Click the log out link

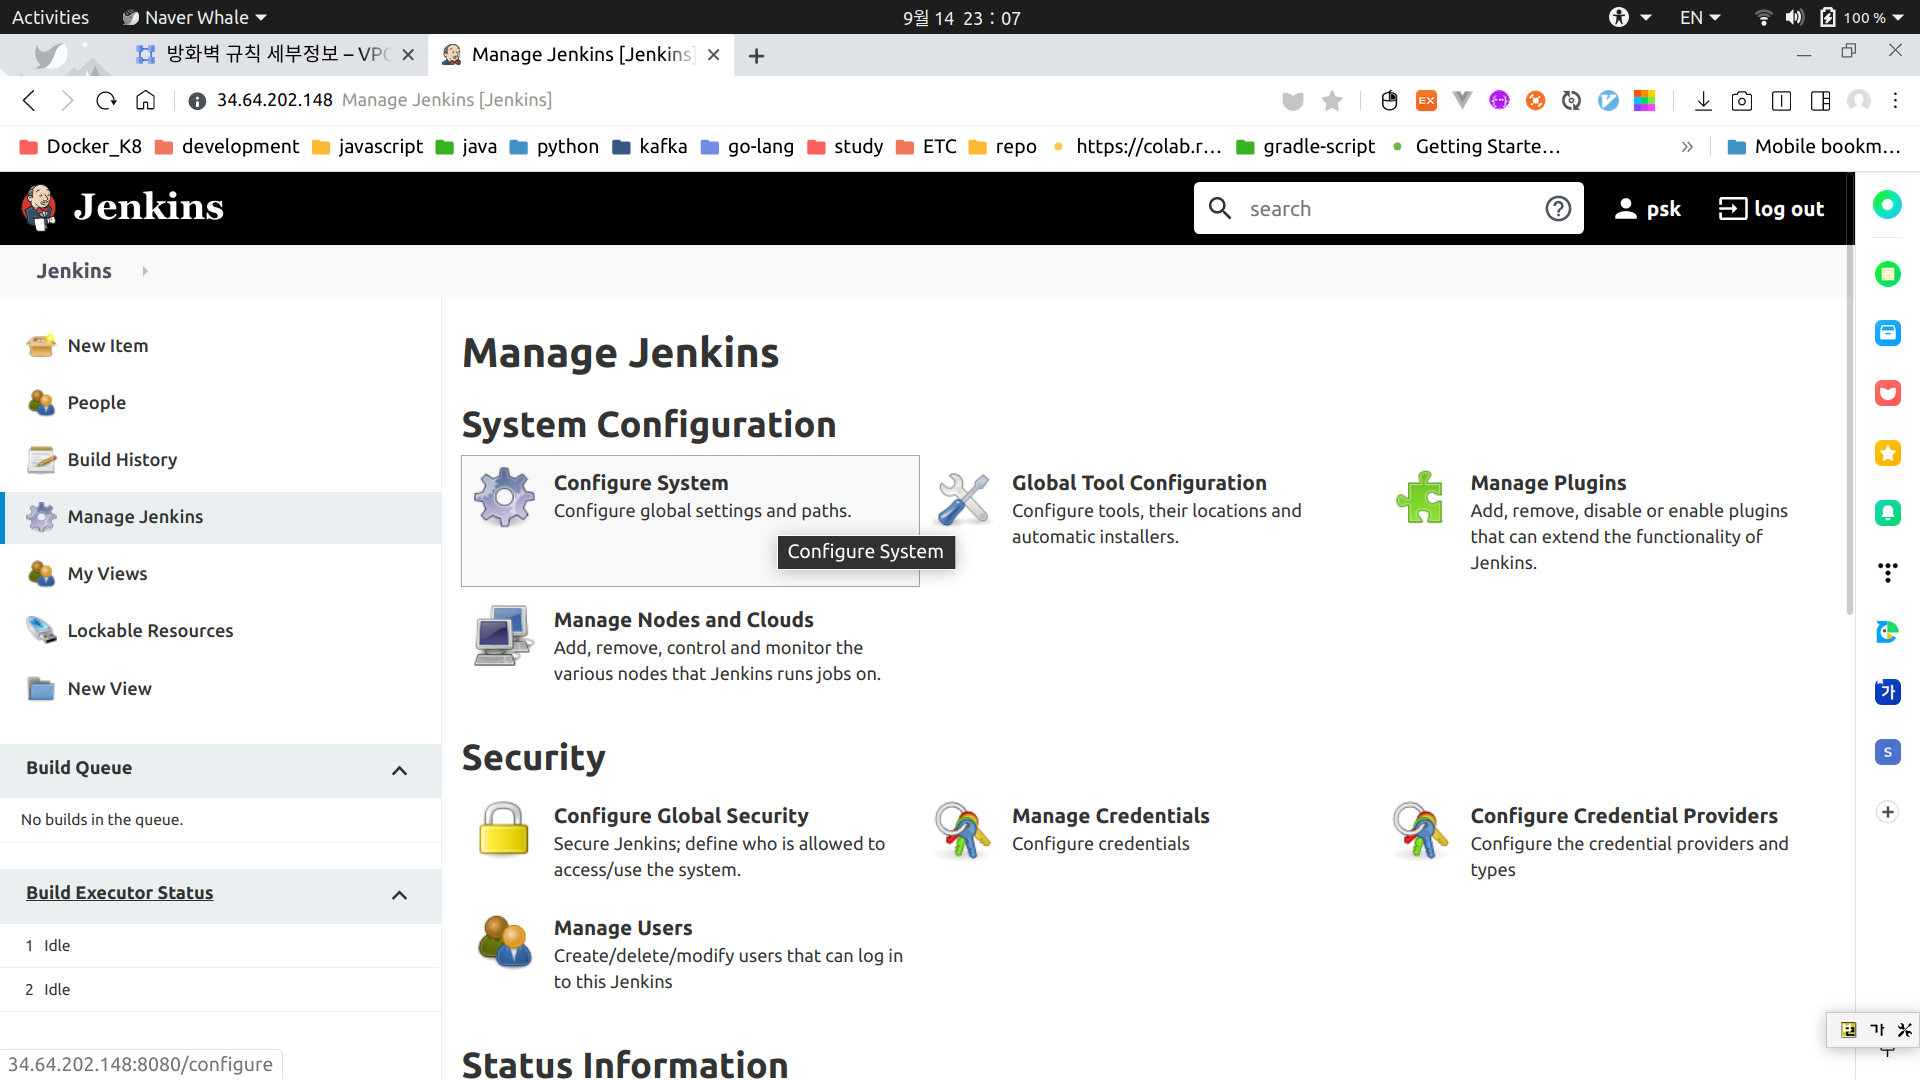1771,208
